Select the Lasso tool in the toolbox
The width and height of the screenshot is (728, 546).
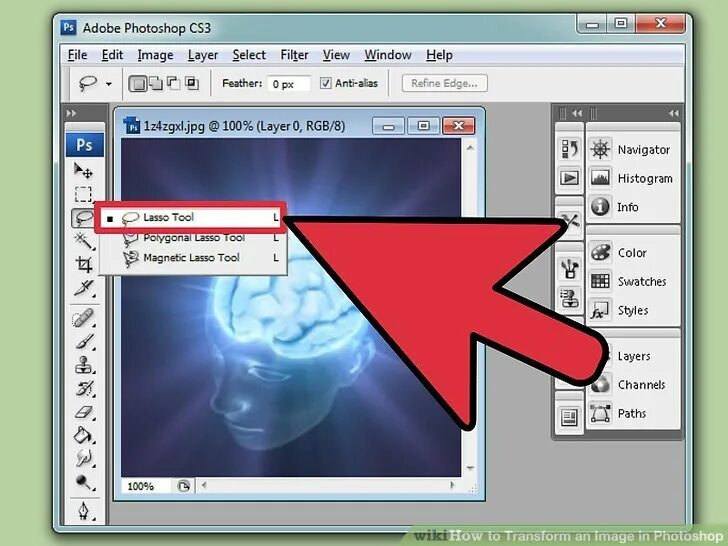pos(84,217)
